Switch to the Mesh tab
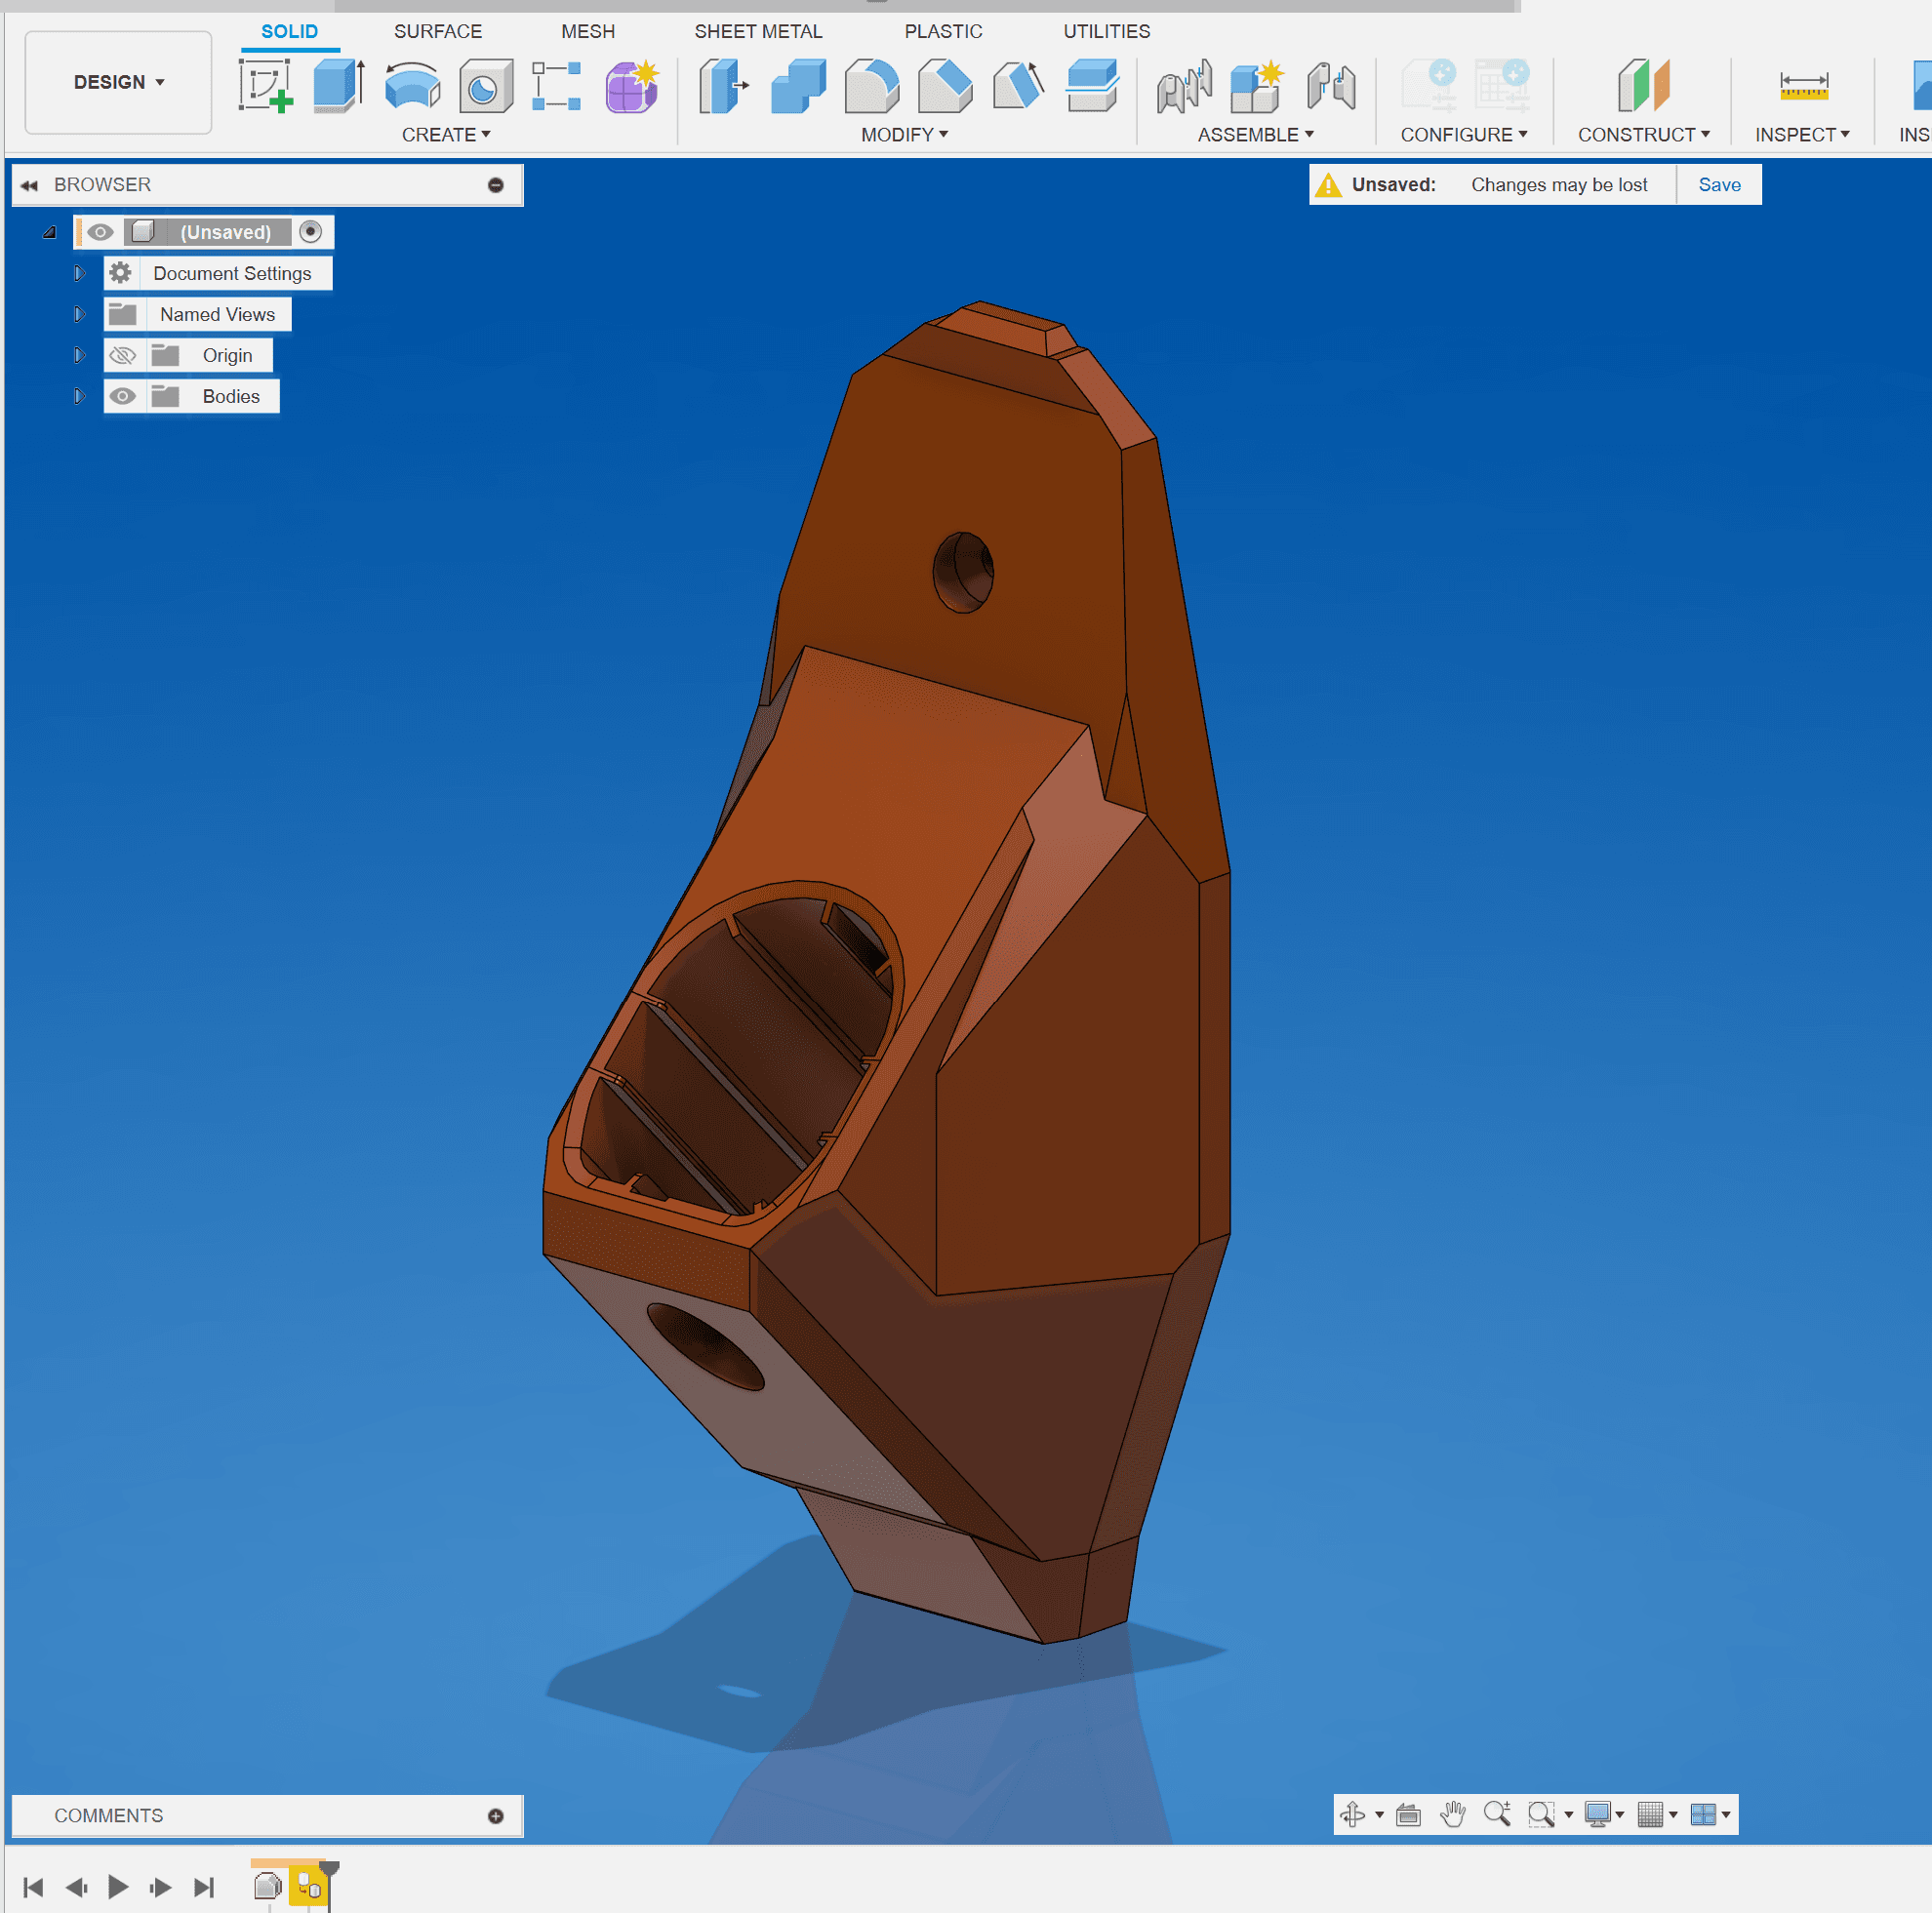1932x1913 pixels. [x=588, y=31]
